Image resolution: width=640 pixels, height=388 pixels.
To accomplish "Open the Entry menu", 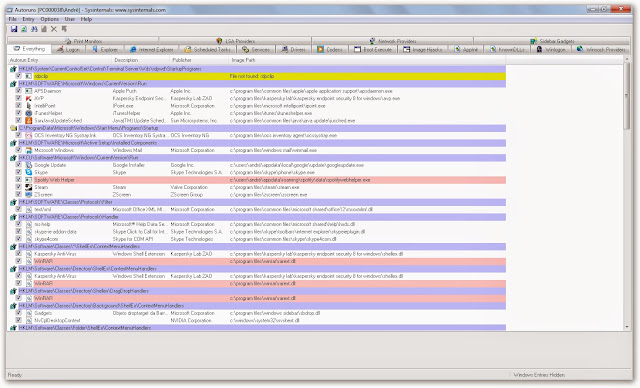I will point(28,19).
